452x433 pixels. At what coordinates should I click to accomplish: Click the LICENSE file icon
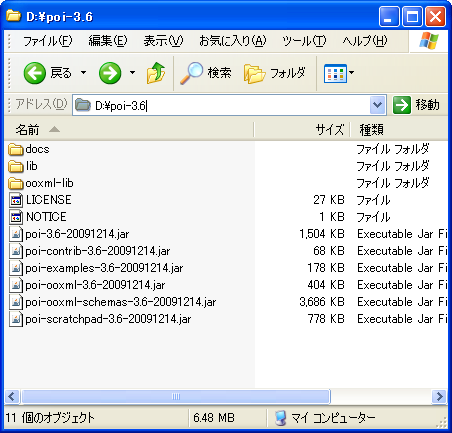click(x=16, y=200)
